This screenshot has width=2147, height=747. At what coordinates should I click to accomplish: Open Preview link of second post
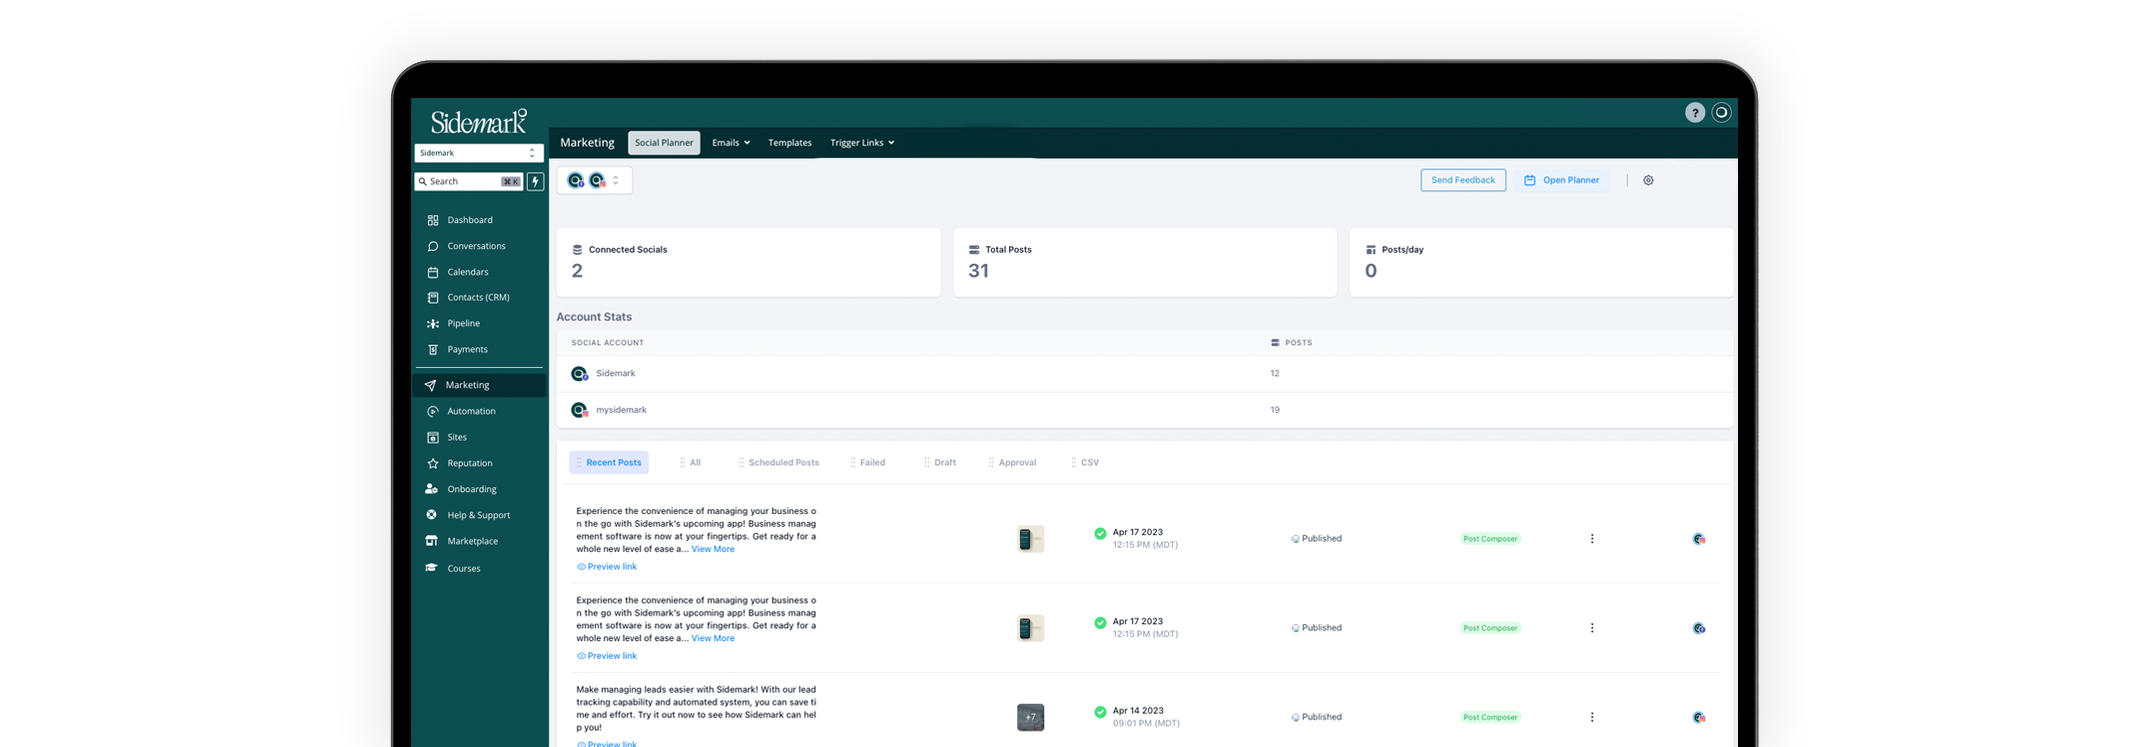pos(607,656)
